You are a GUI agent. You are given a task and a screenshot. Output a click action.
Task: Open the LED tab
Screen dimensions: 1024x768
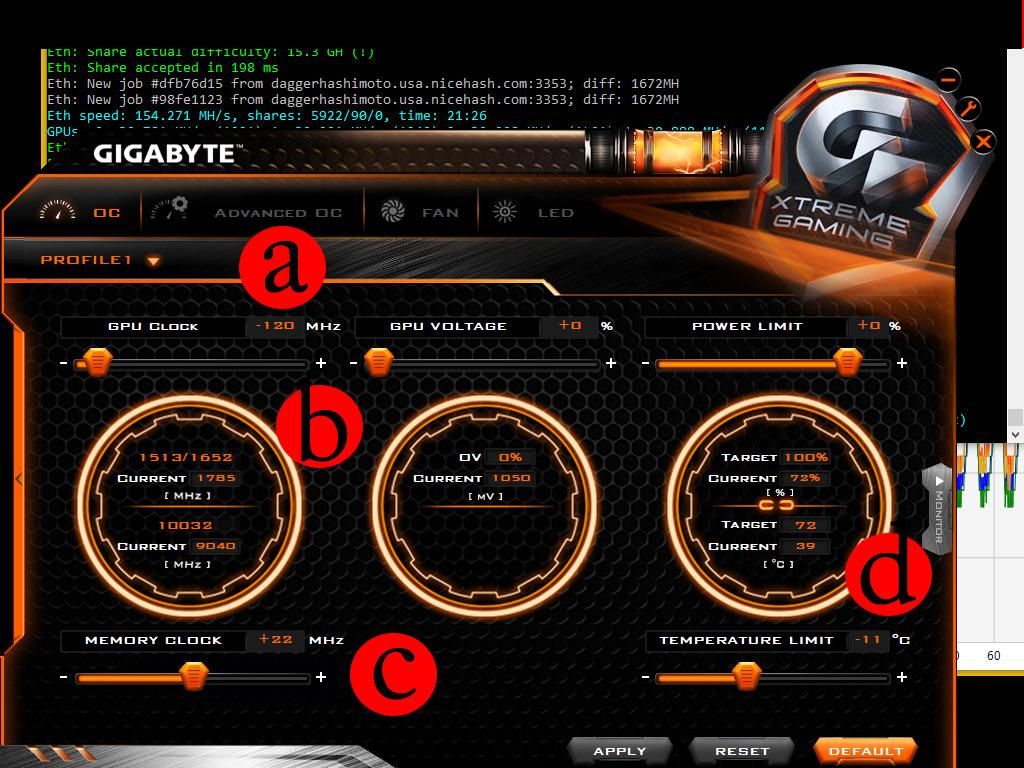coord(533,212)
